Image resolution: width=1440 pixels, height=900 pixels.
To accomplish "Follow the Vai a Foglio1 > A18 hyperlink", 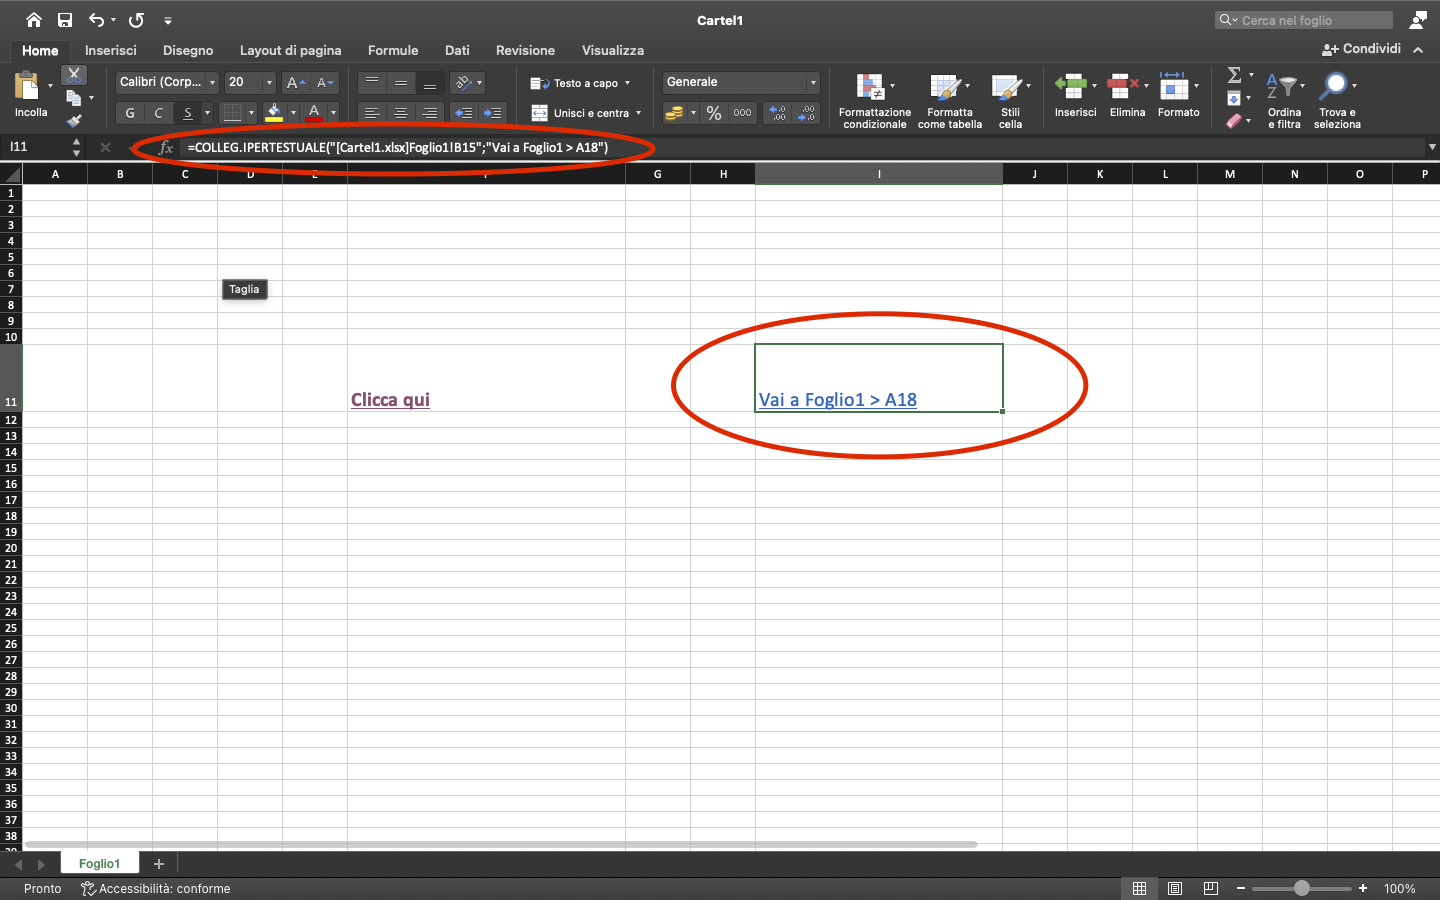I will click(837, 400).
